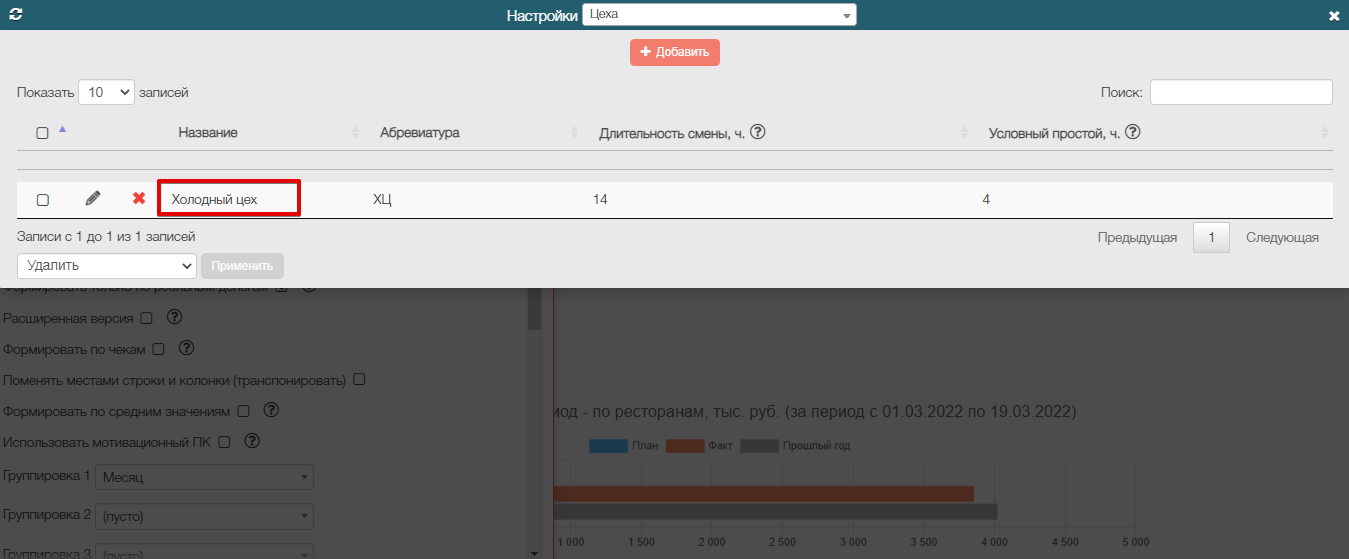Sort by Условный простой column arrows
The height and width of the screenshot is (559, 1349).
(1324, 133)
